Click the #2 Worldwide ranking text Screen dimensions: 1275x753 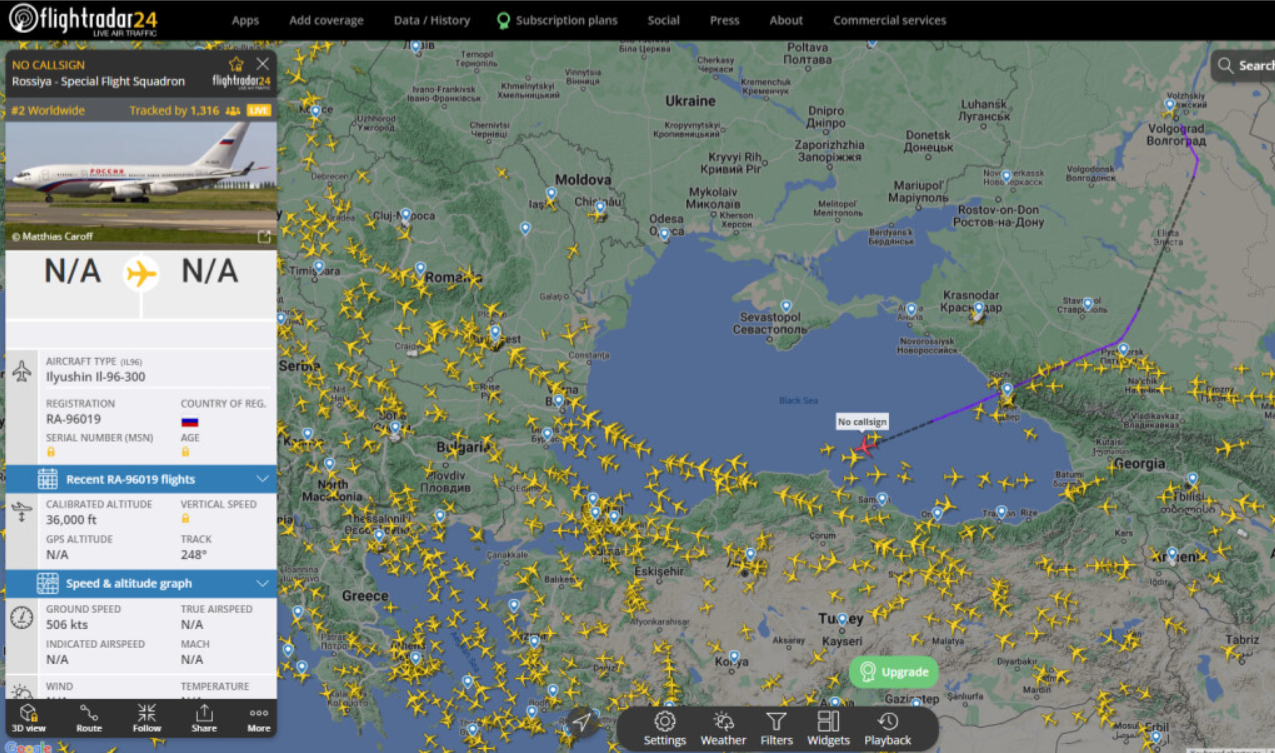tap(48, 110)
